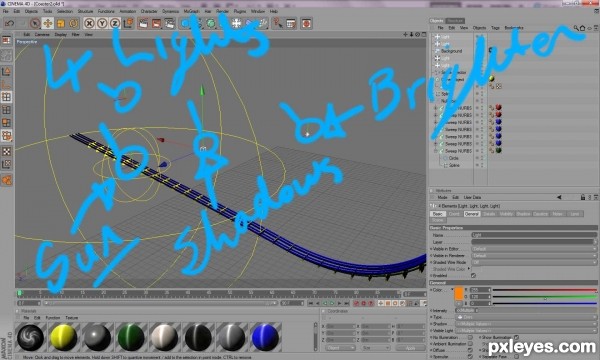Open the General tab in Attributes
The width and height of the screenshot is (600, 360).
pyautogui.click(x=471, y=214)
